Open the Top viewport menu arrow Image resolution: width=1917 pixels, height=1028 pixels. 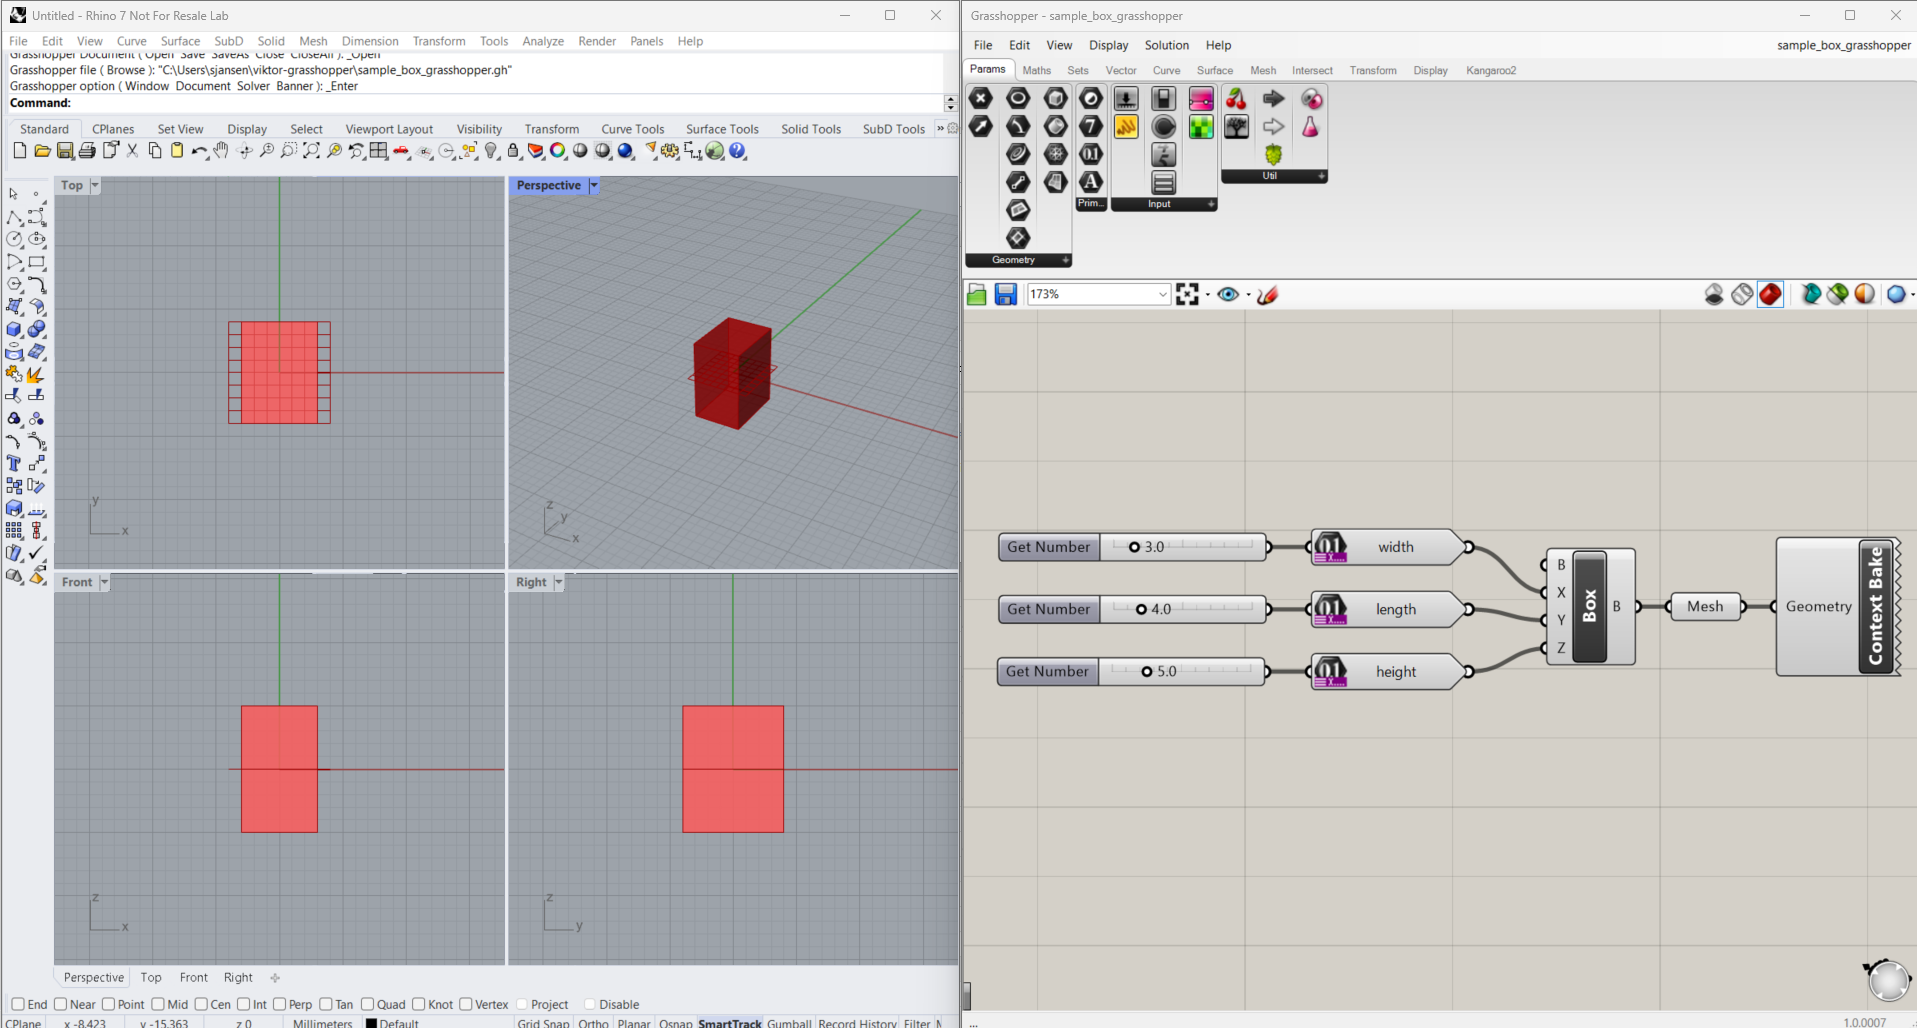(95, 186)
